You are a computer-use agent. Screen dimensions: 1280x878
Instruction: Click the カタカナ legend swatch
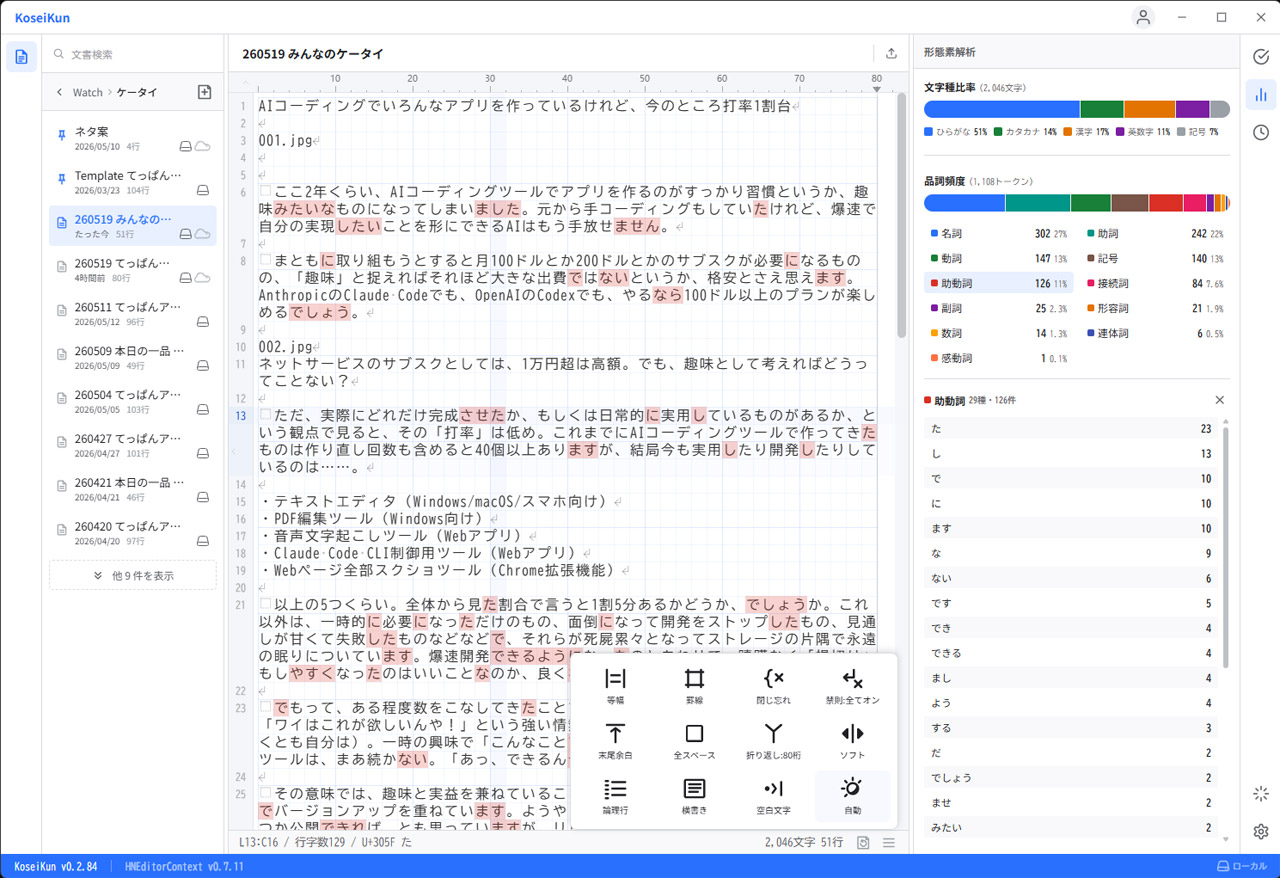point(998,132)
